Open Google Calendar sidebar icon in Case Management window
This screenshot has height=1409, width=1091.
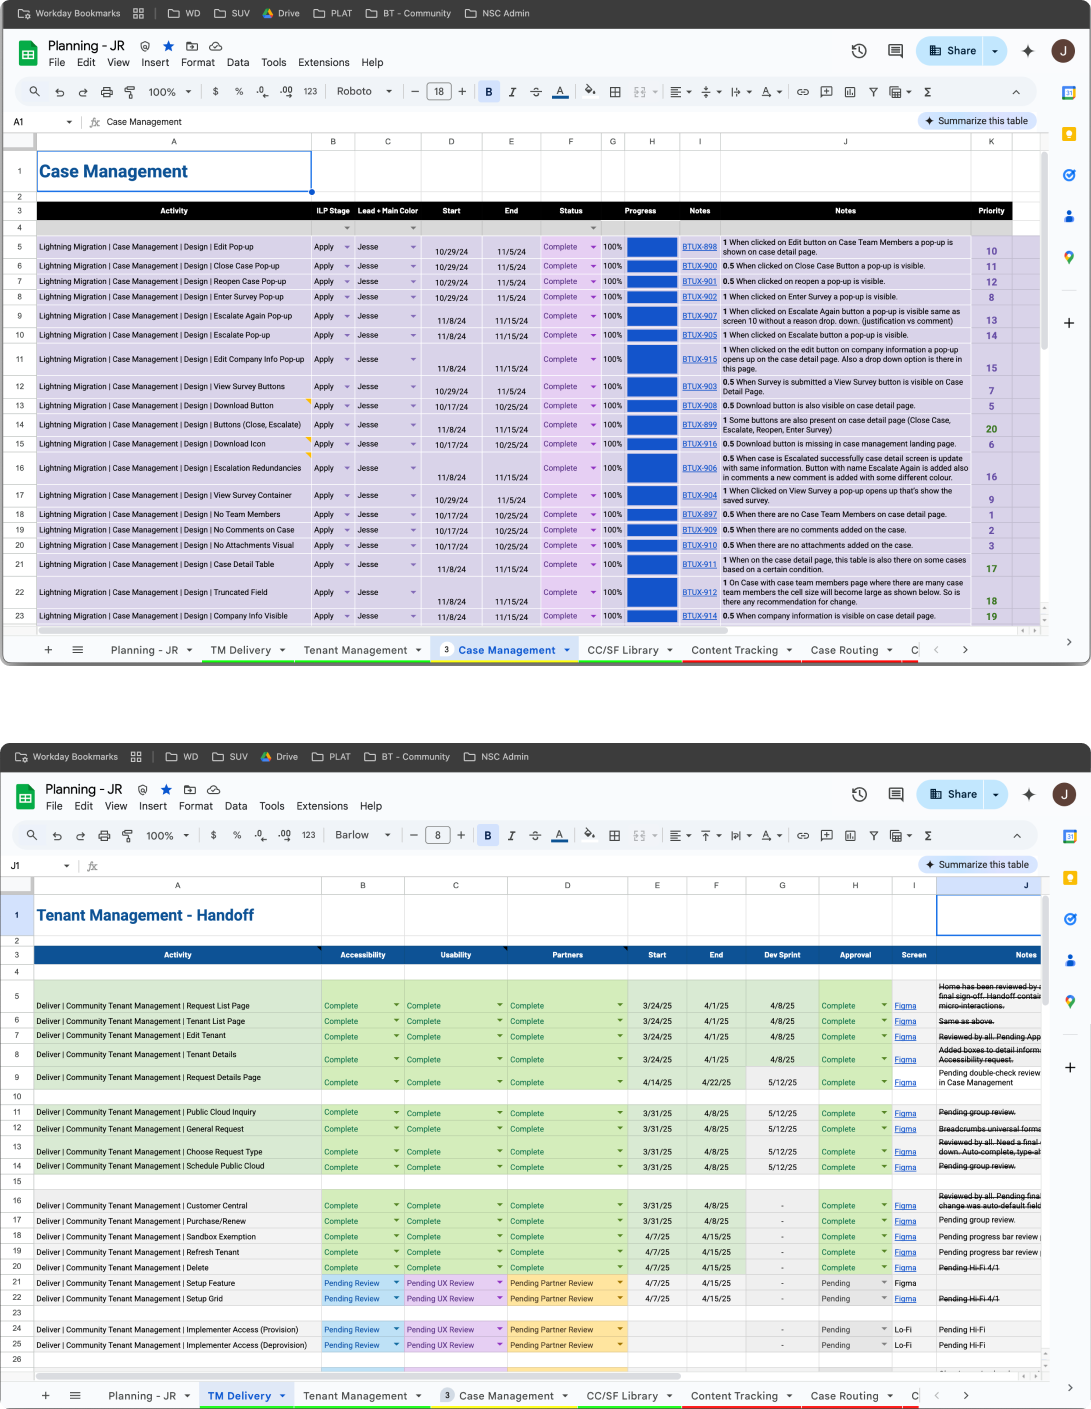pos(1069,93)
